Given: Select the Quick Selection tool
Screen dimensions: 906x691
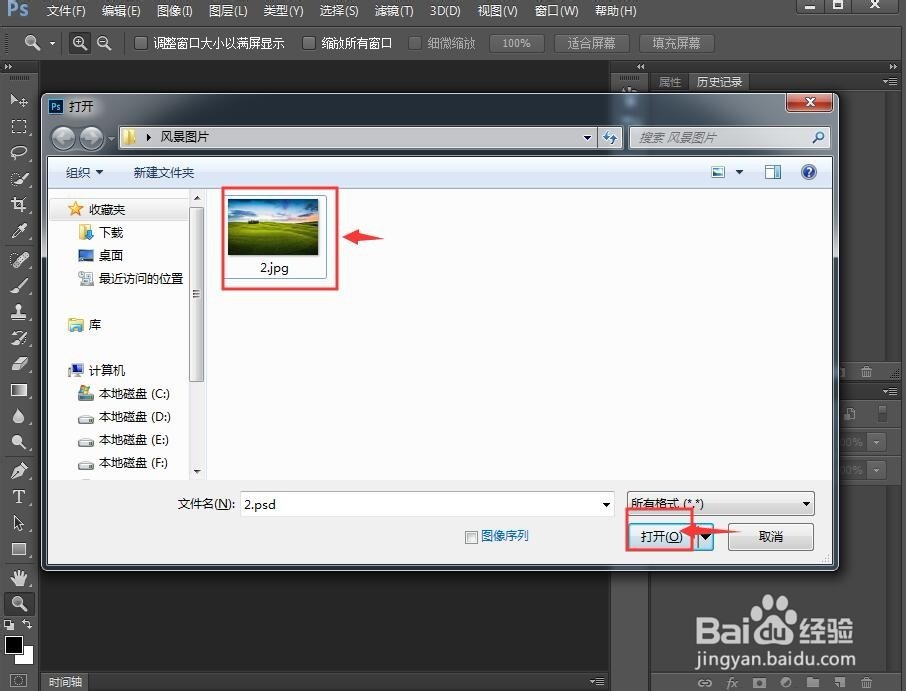Looking at the screenshot, I should (x=18, y=179).
